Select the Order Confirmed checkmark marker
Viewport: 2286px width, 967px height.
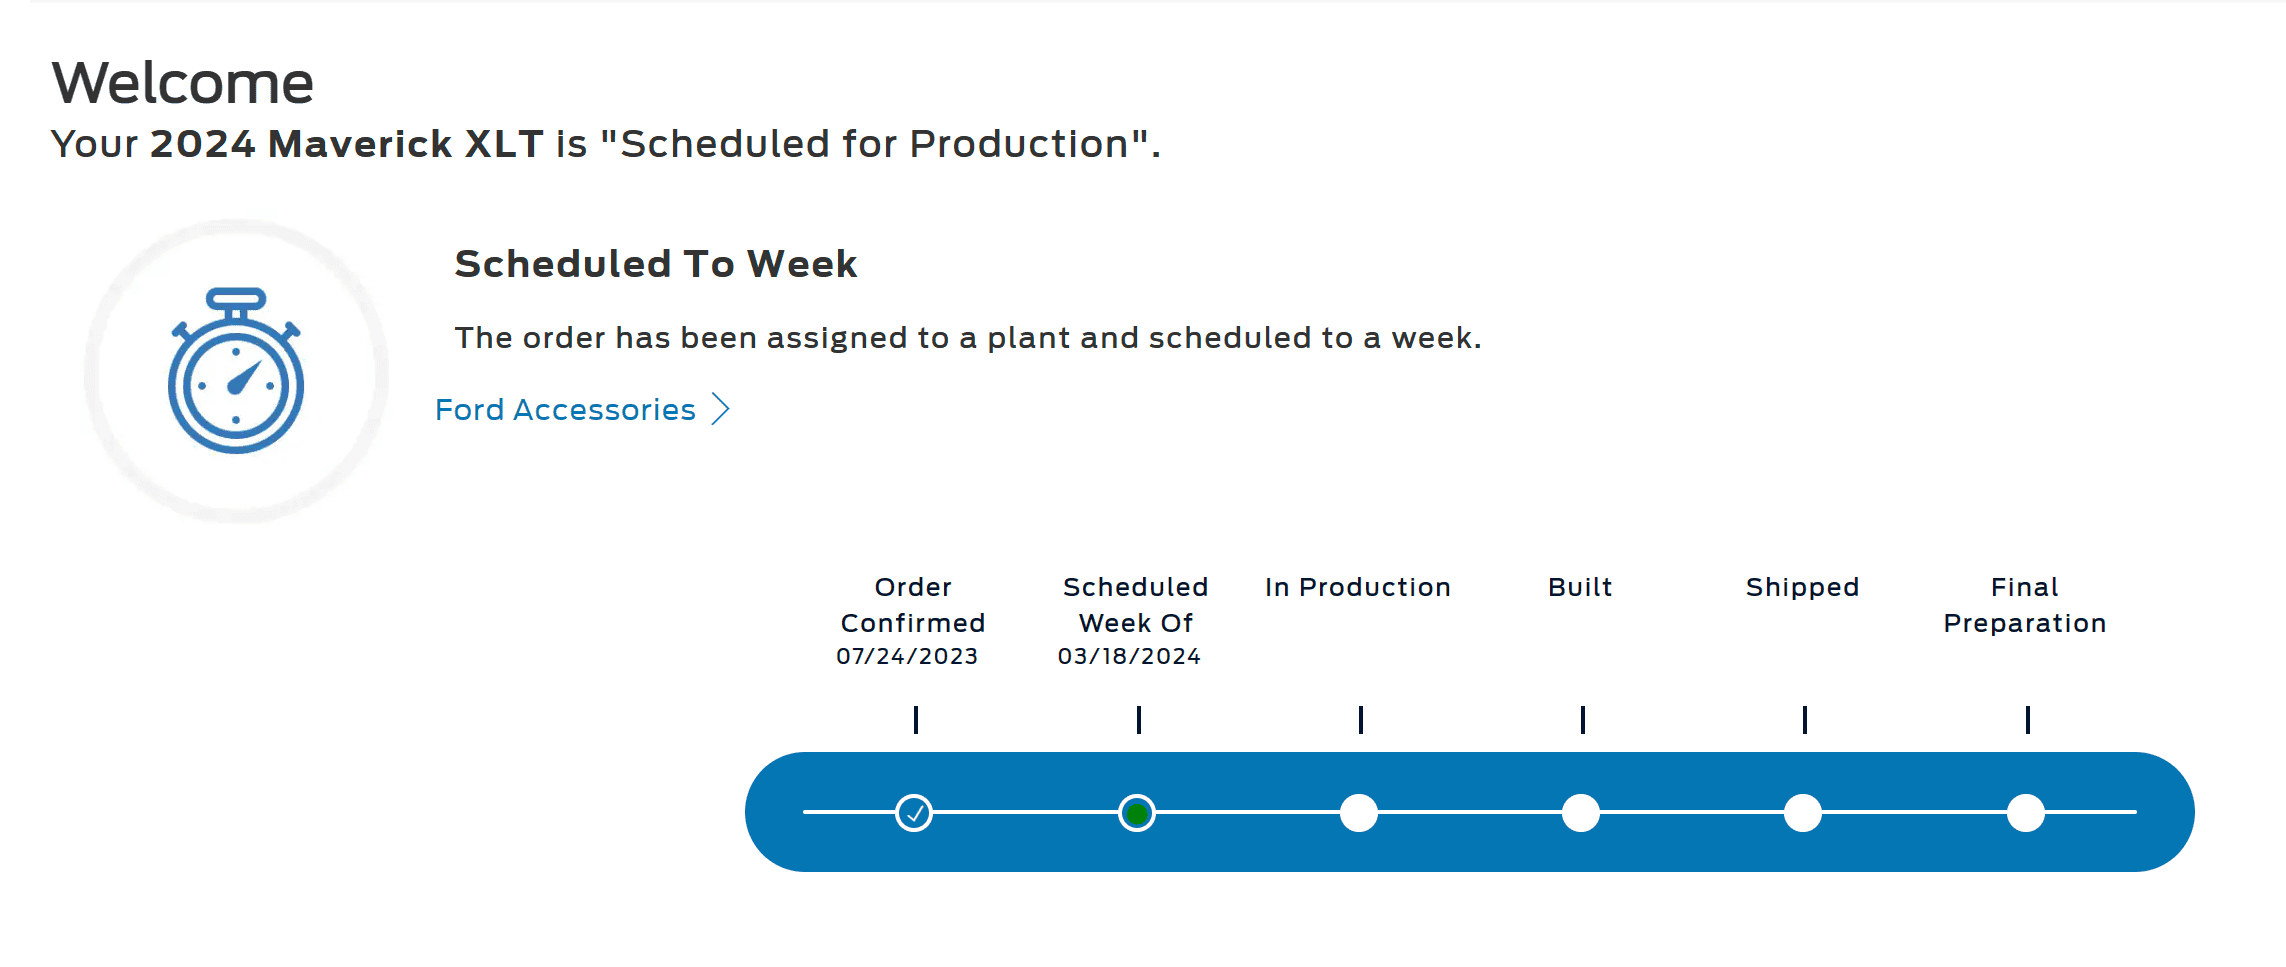(x=914, y=813)
